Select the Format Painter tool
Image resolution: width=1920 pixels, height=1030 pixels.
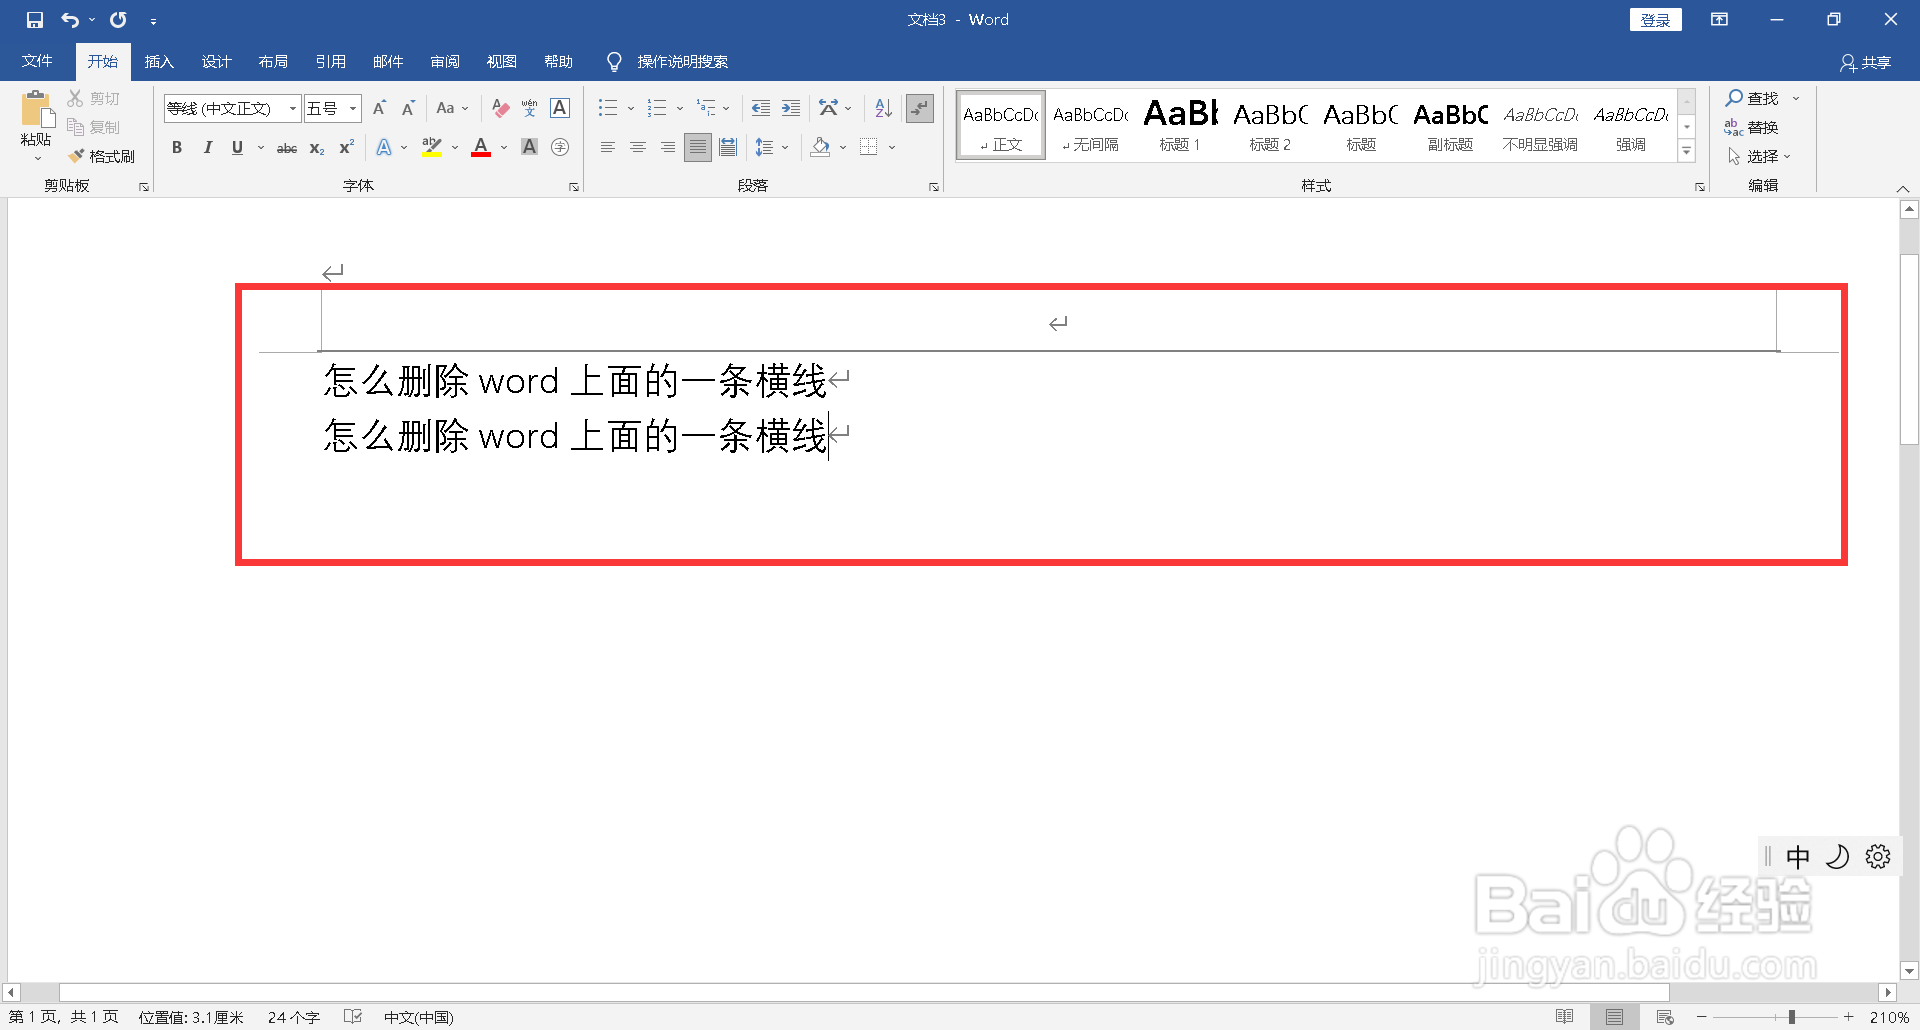(x=103, y=156)
